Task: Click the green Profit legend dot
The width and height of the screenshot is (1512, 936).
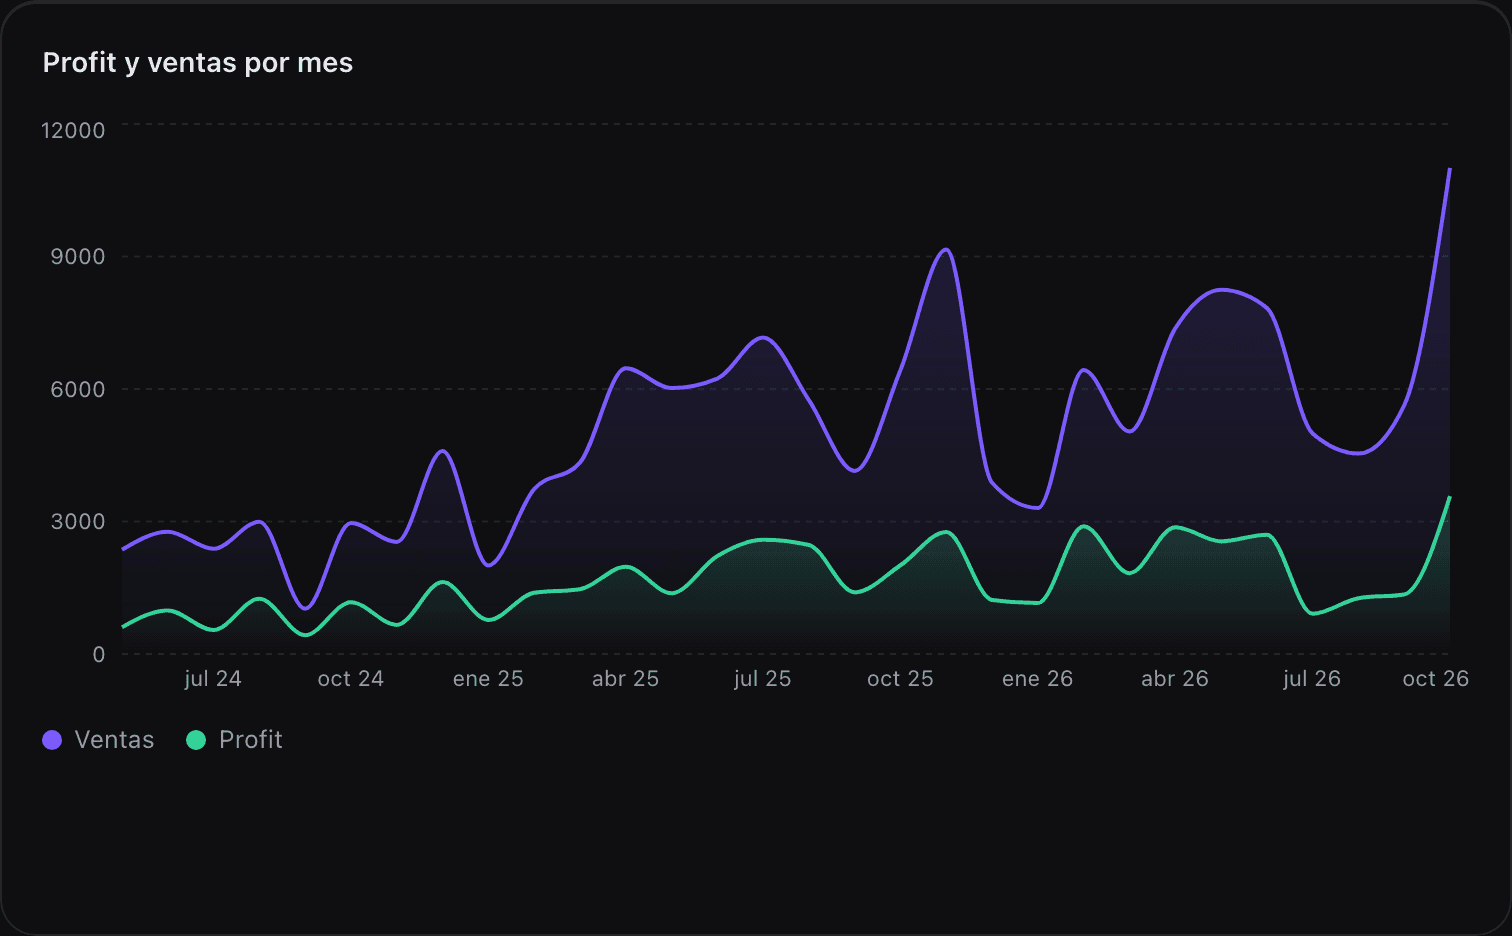Action: pos(196,740)
